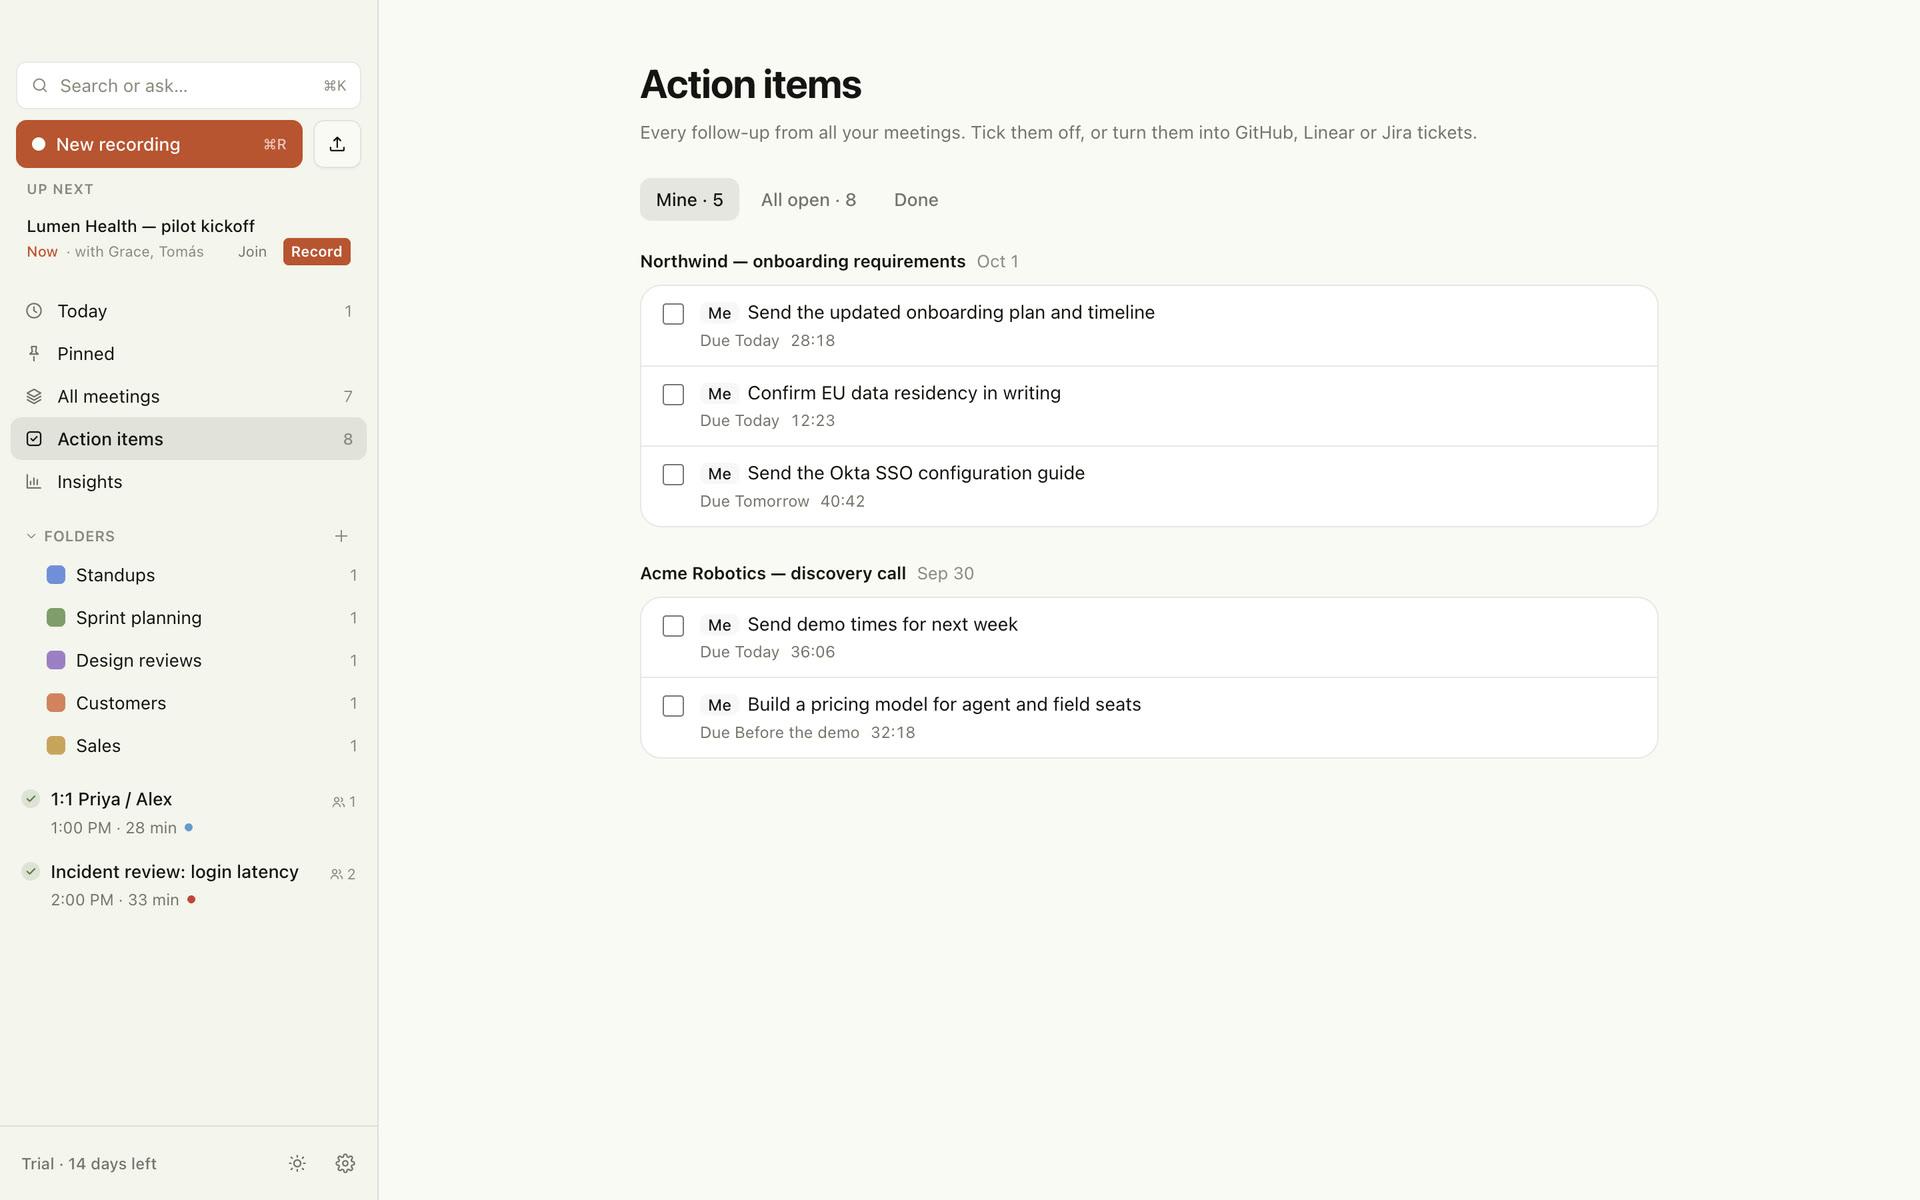Toggle the light theme sun icon
The height and width of the screenshot is (1200, 1920).
coord(297,1163)
